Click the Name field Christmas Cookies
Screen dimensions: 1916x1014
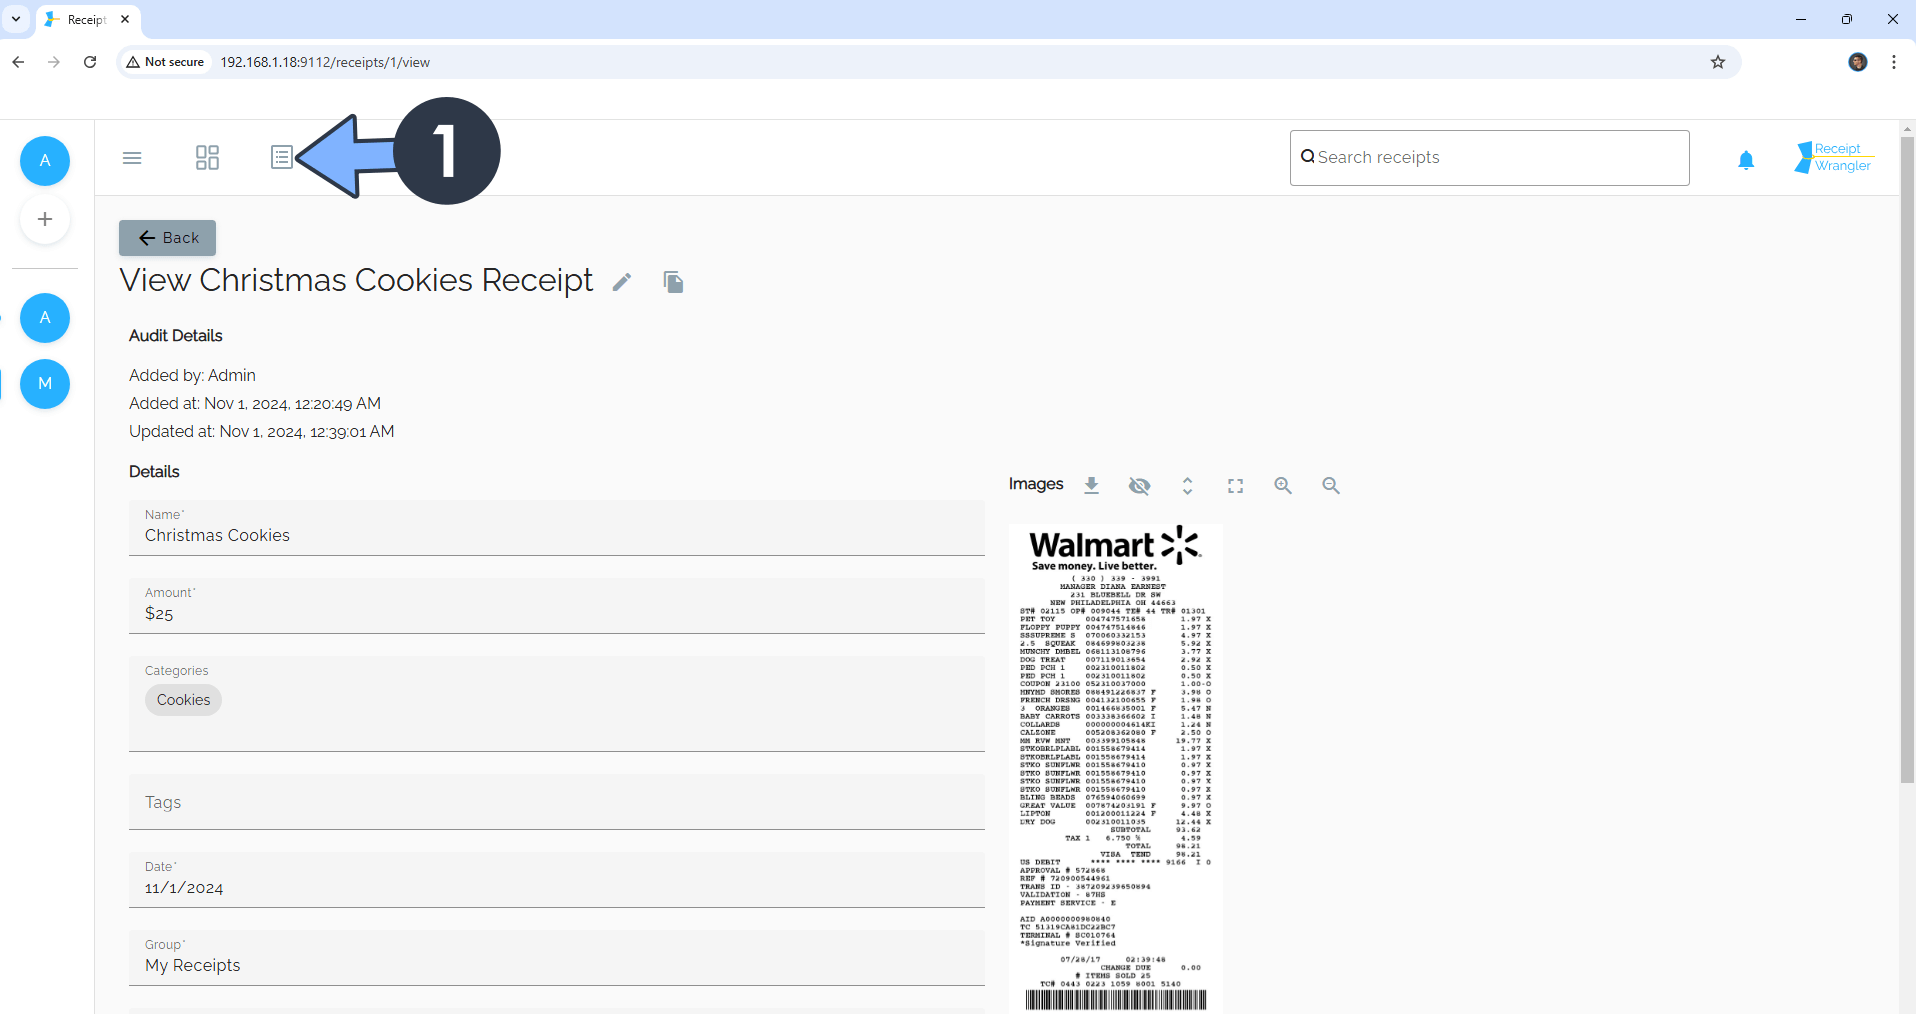tap(557, 528)
